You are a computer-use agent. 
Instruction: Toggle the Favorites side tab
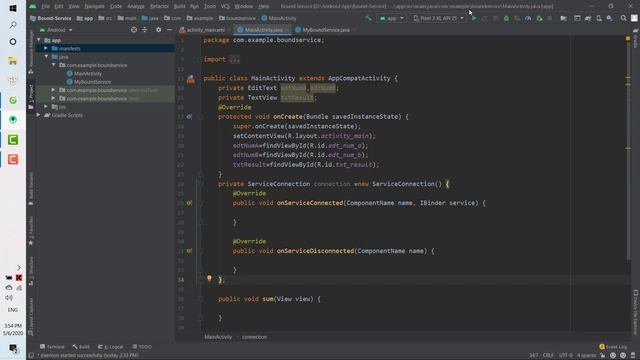pyautogui.click(x=31, y=231)
